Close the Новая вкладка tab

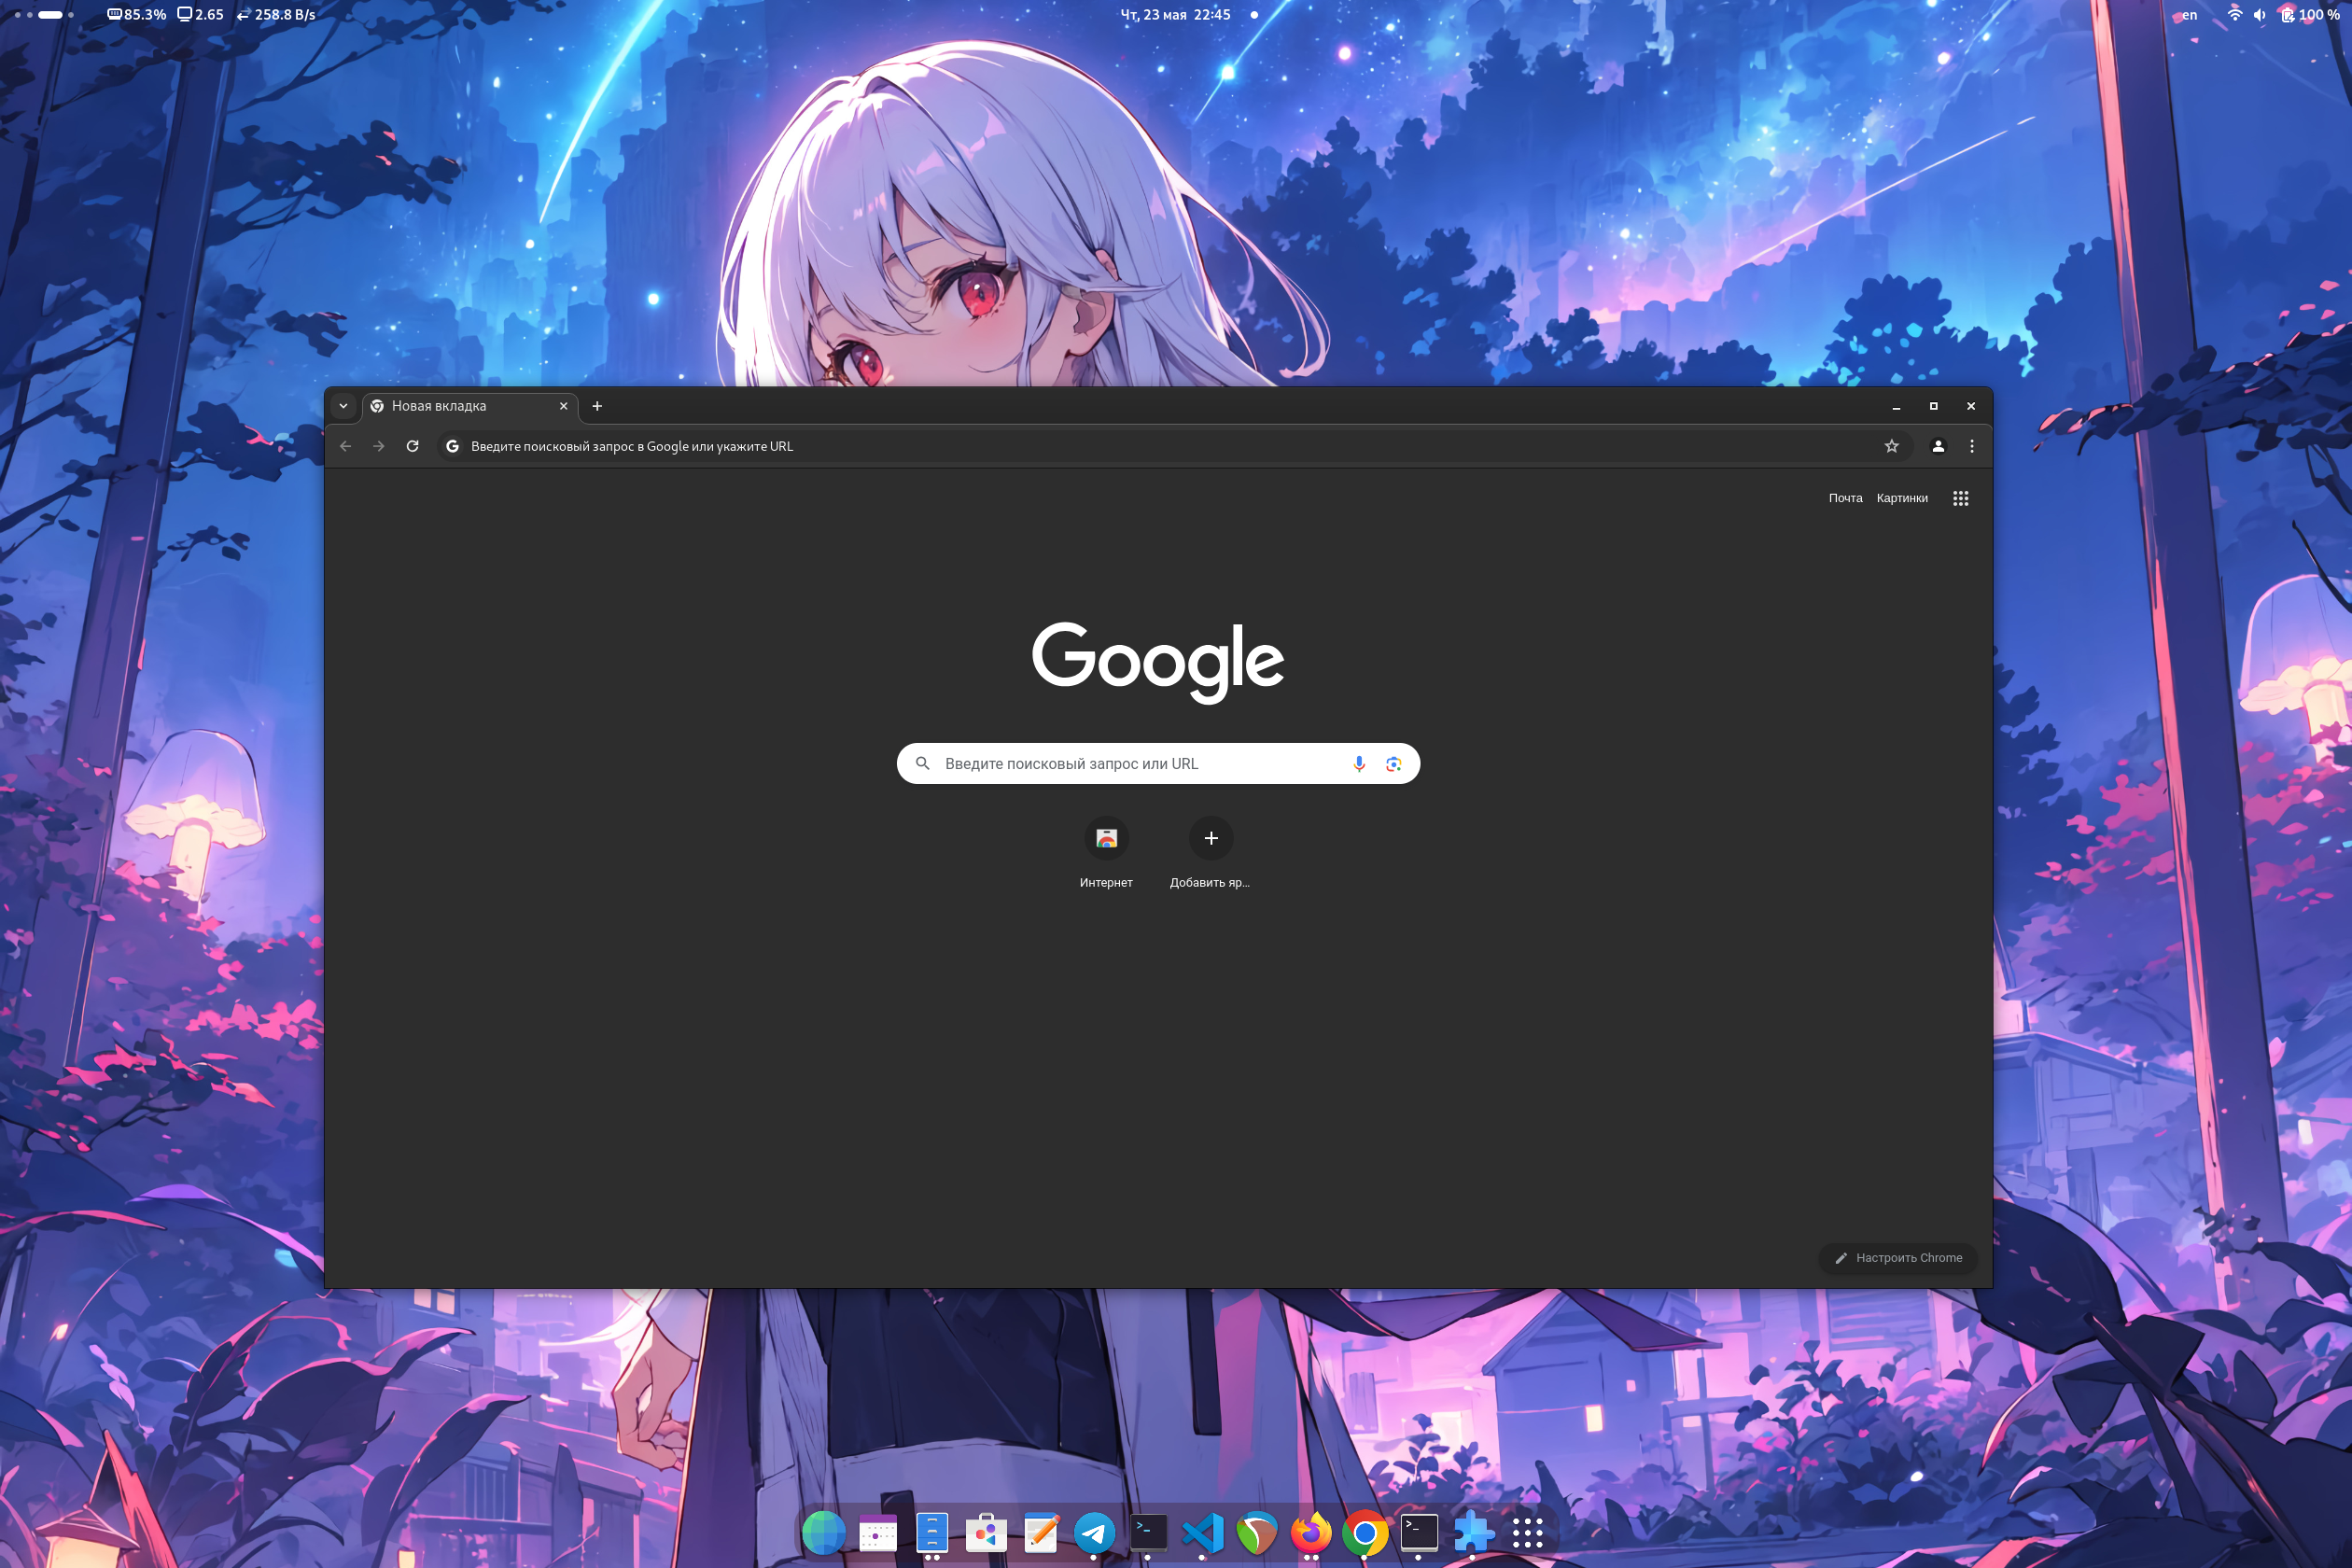(x=563, y=406)
